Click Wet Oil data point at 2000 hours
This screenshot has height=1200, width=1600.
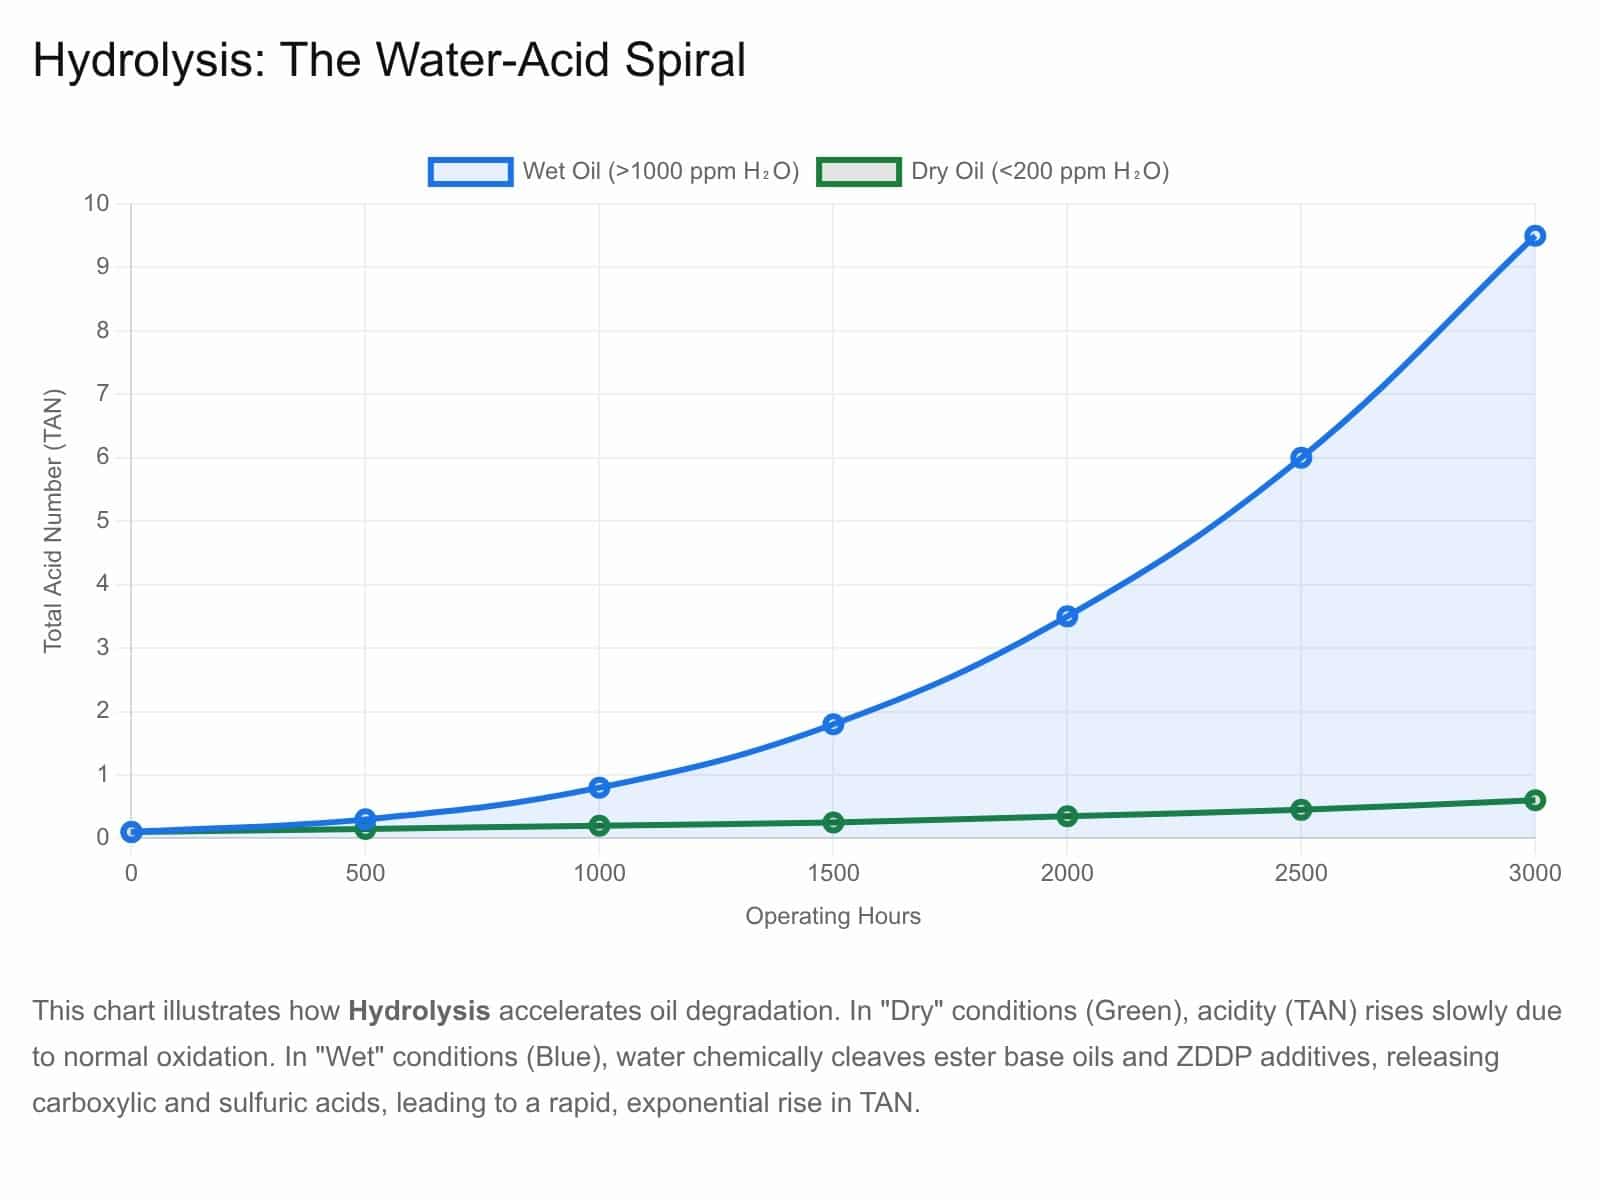point(1067,616)
